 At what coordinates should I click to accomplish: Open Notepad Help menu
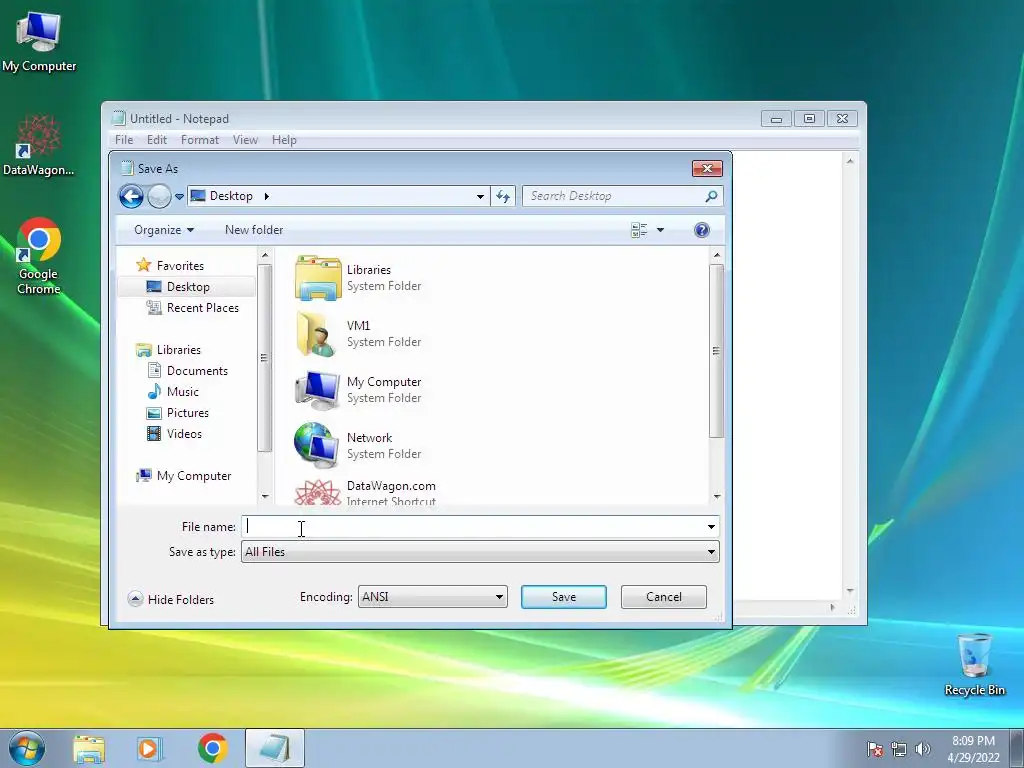[x=284, y=140]
